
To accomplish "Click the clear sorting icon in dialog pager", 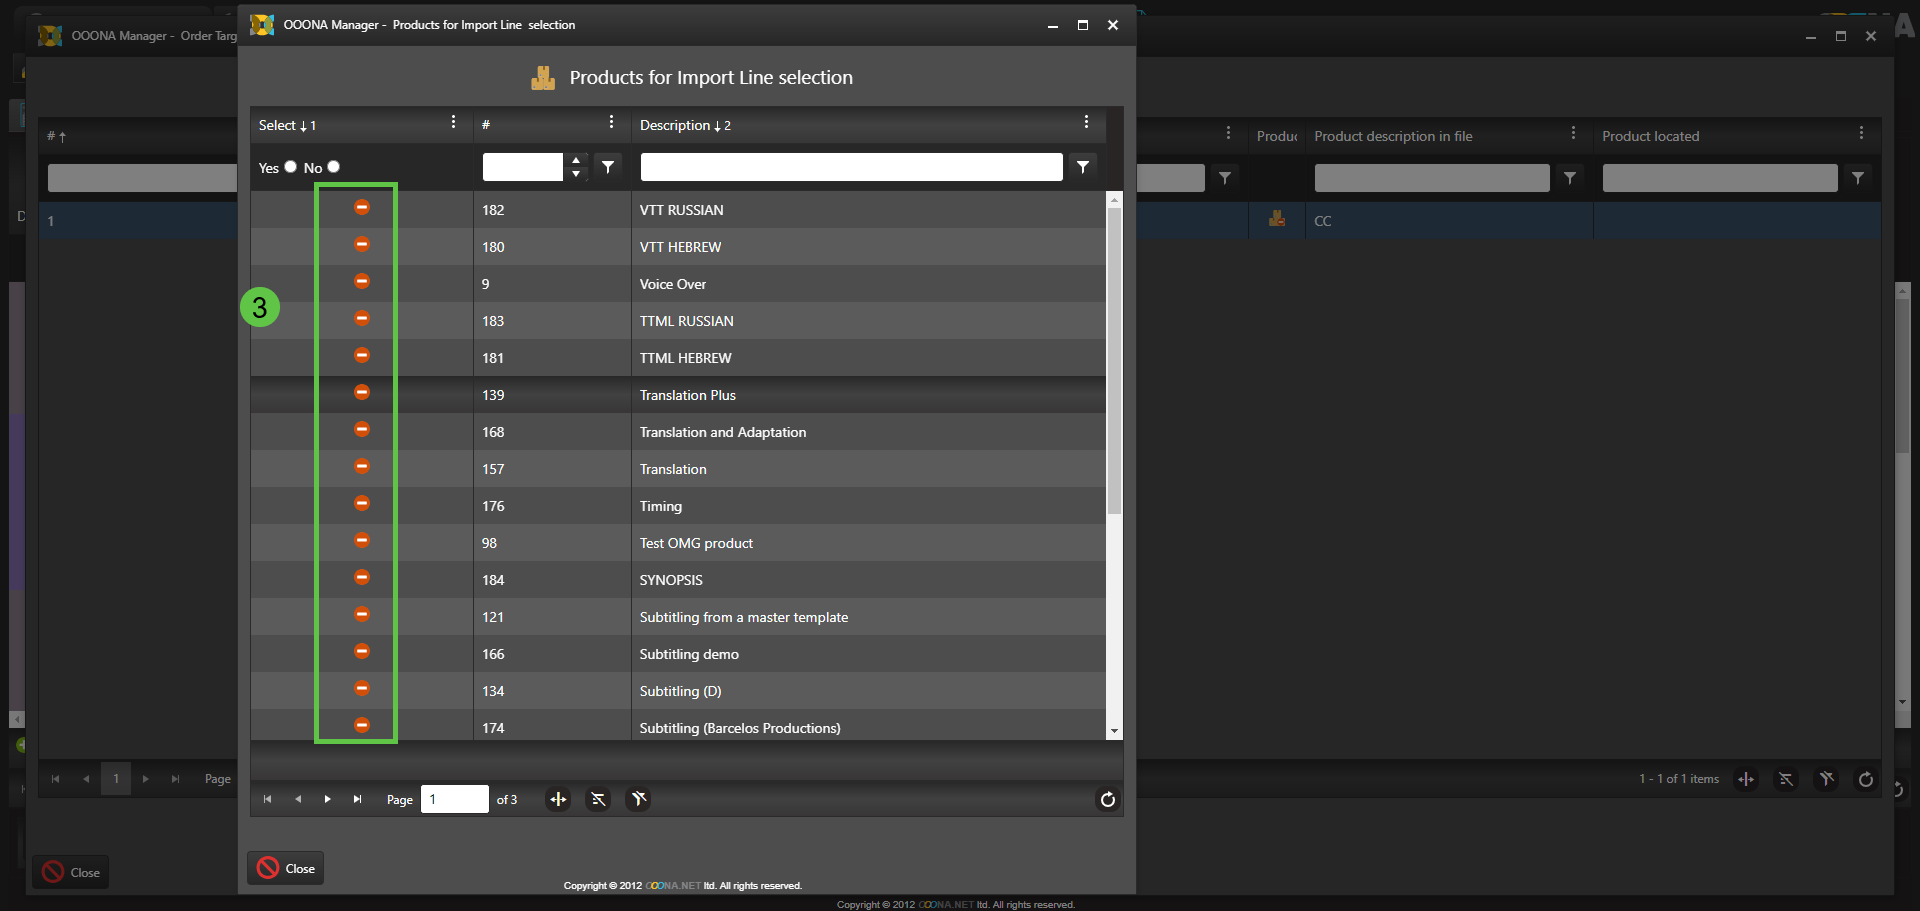I will point(598,799).
